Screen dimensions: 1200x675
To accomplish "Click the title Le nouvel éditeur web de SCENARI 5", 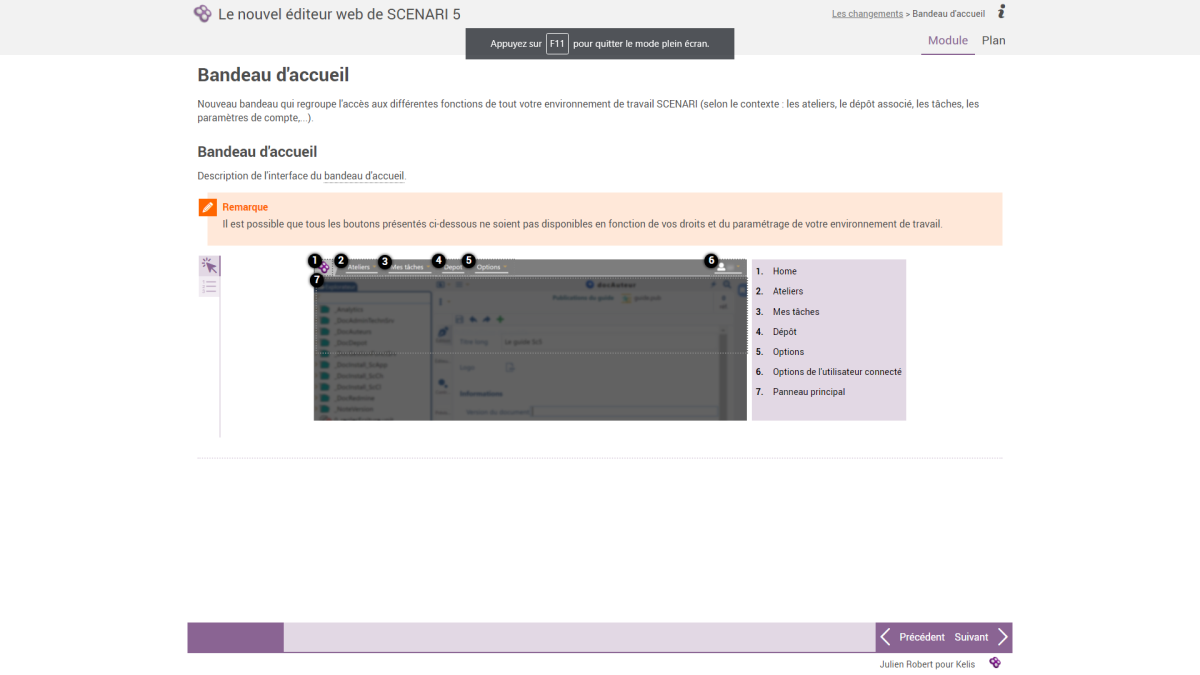I will click(x=339, y=14).
